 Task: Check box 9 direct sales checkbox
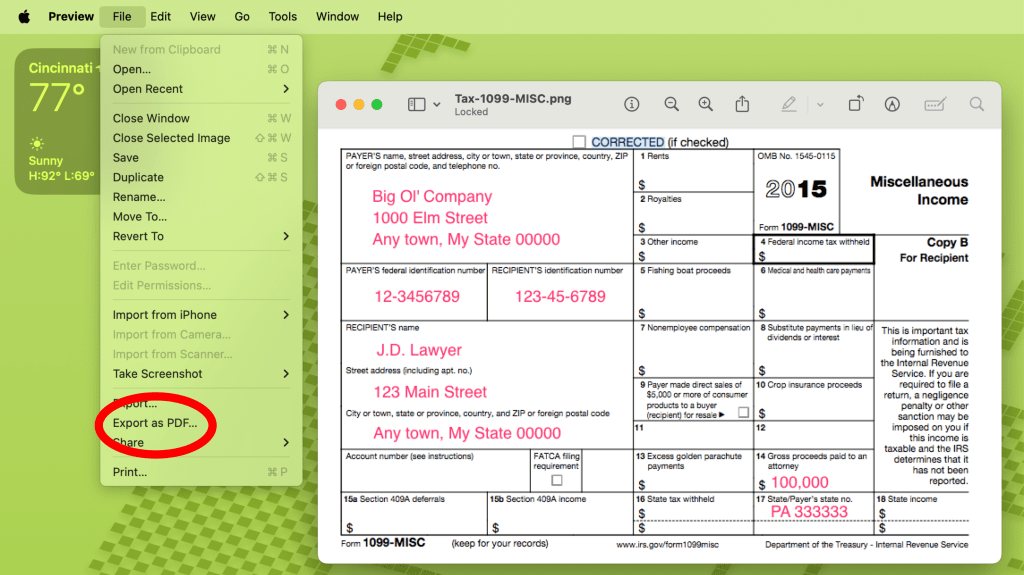743,412
